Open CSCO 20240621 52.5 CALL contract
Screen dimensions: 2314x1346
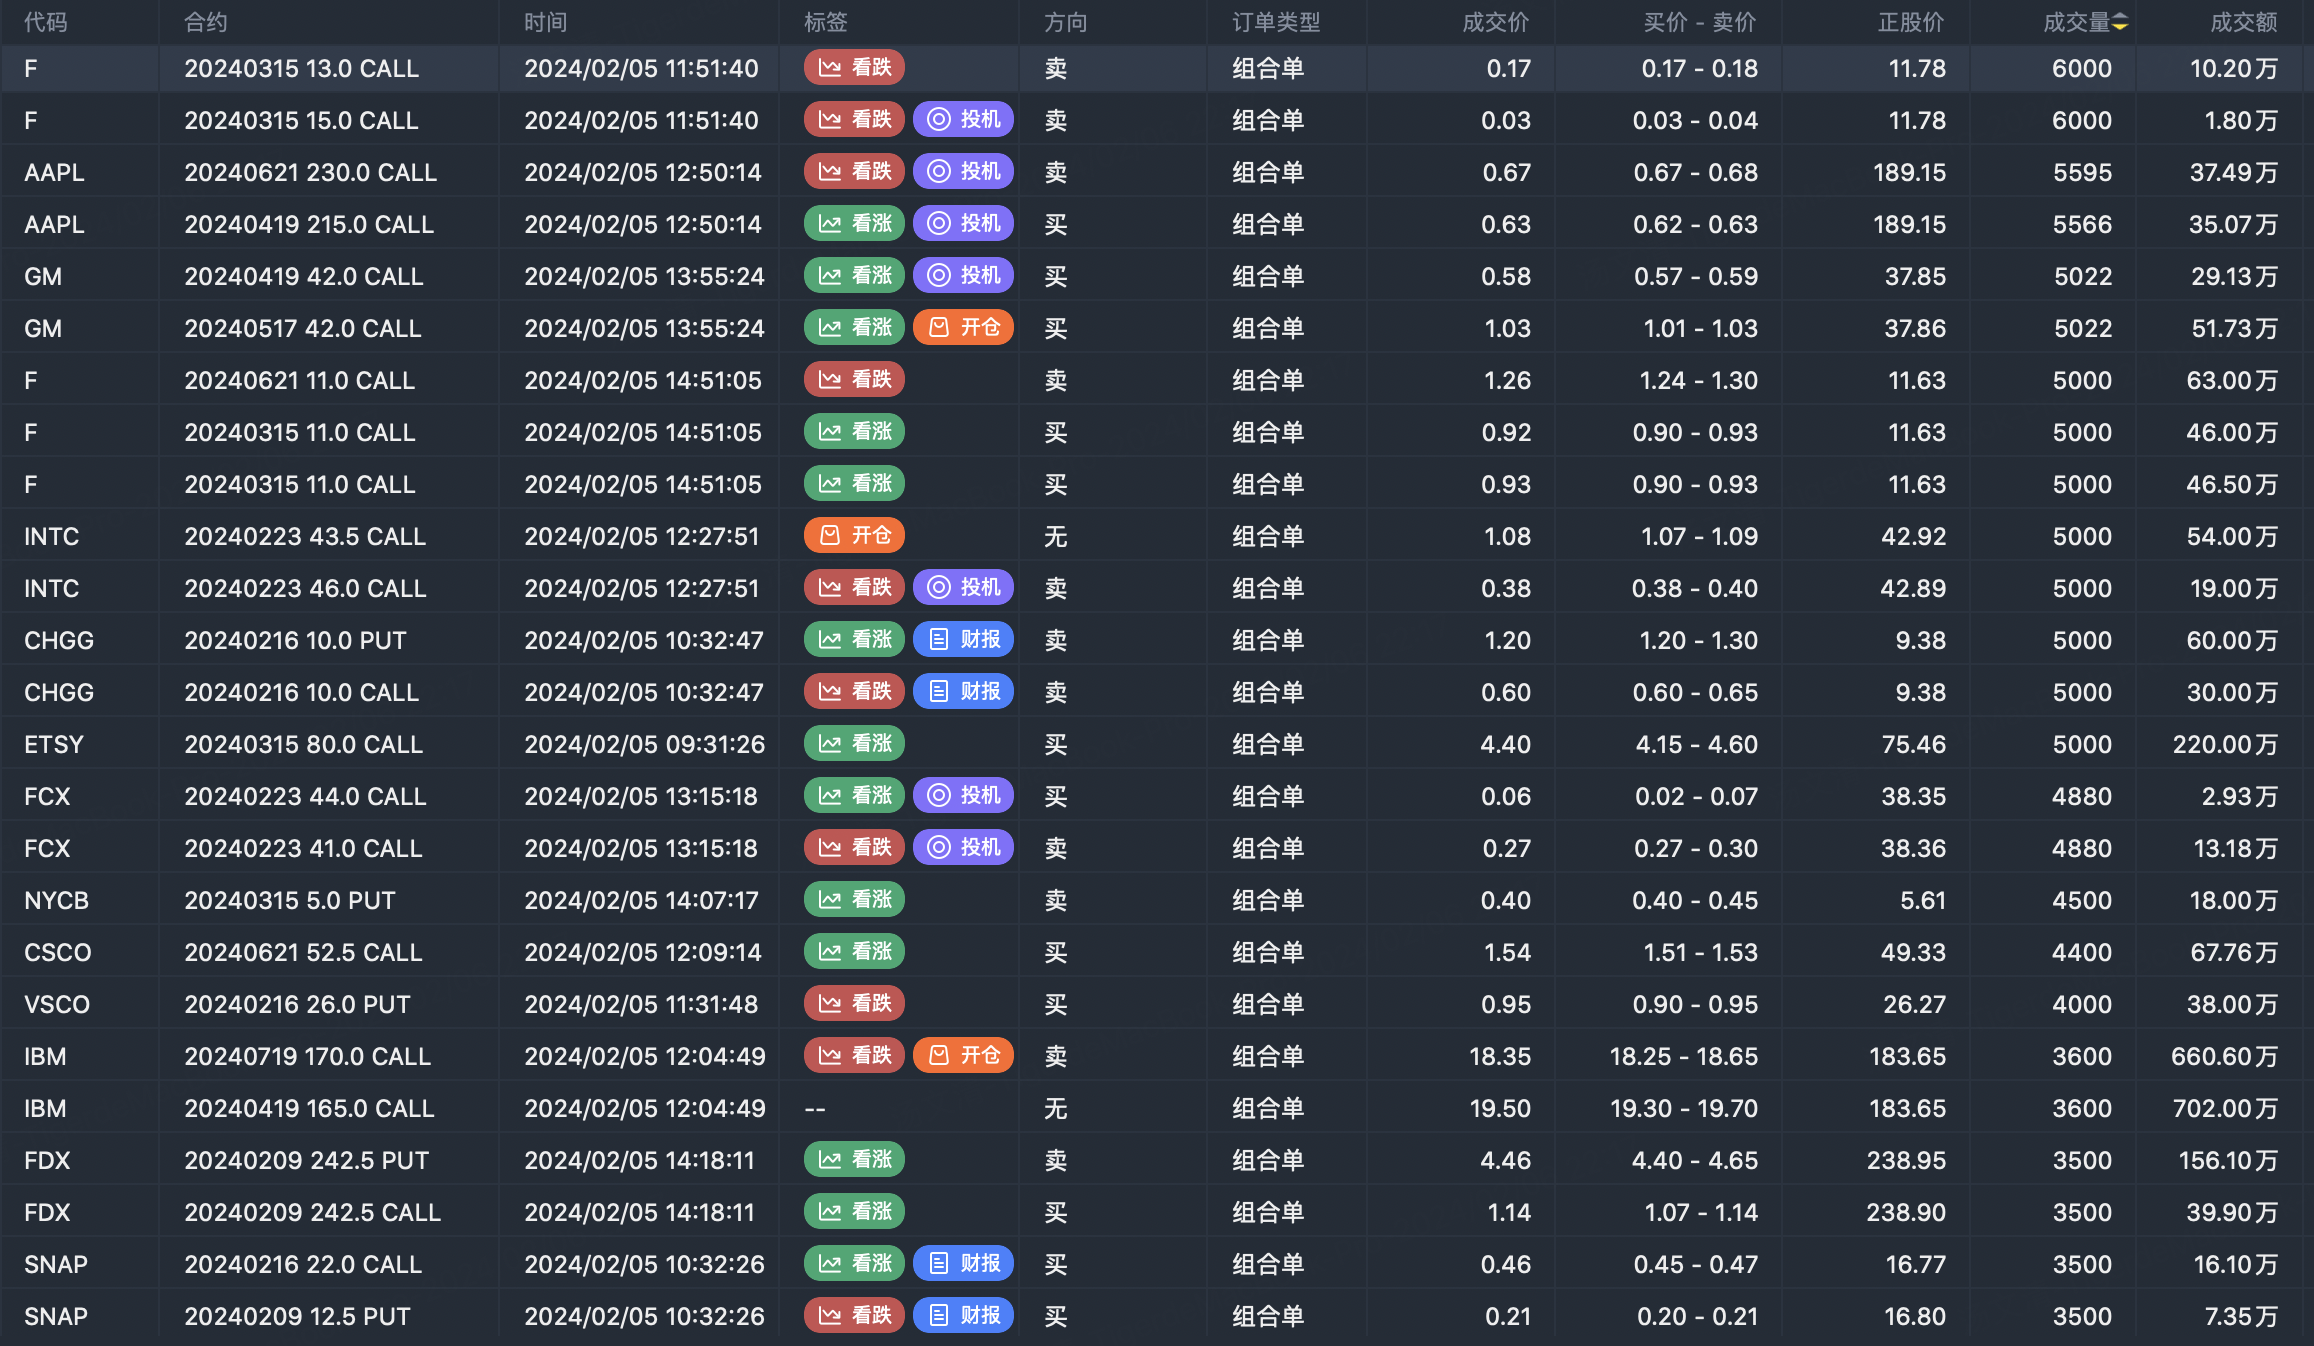[x=303, y=952]
